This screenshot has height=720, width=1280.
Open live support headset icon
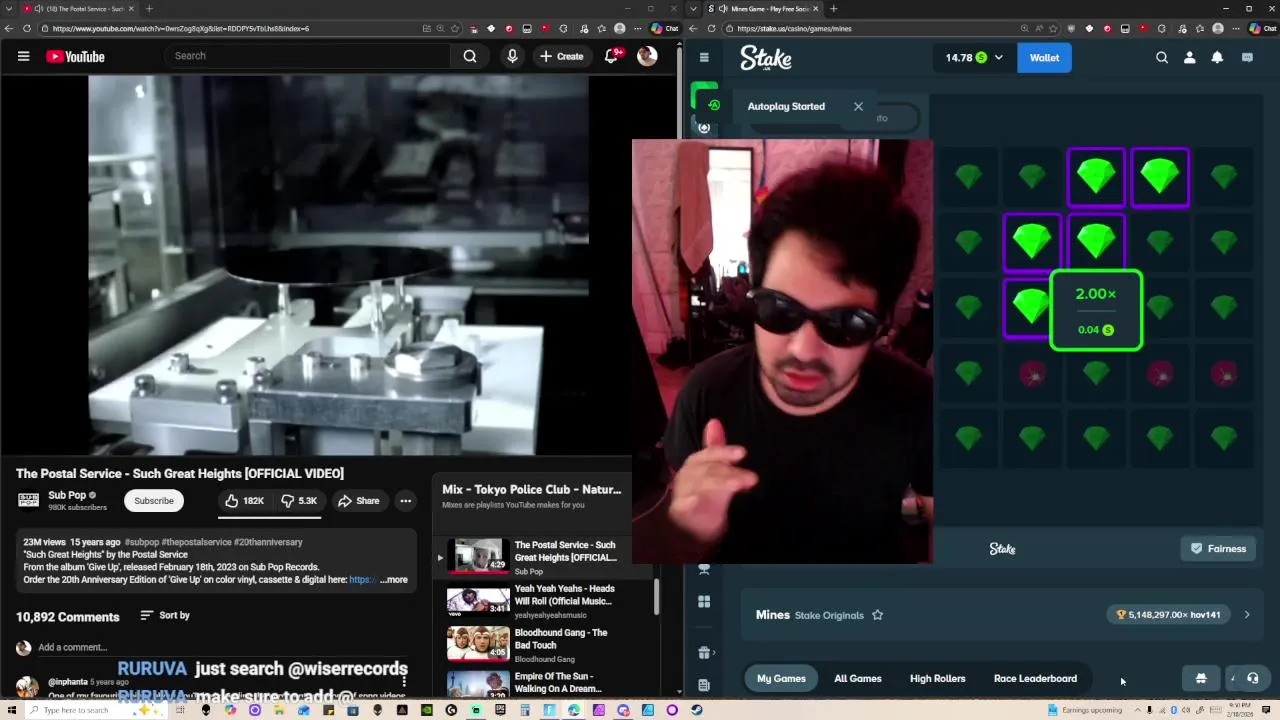click(x=1252, y=678)
